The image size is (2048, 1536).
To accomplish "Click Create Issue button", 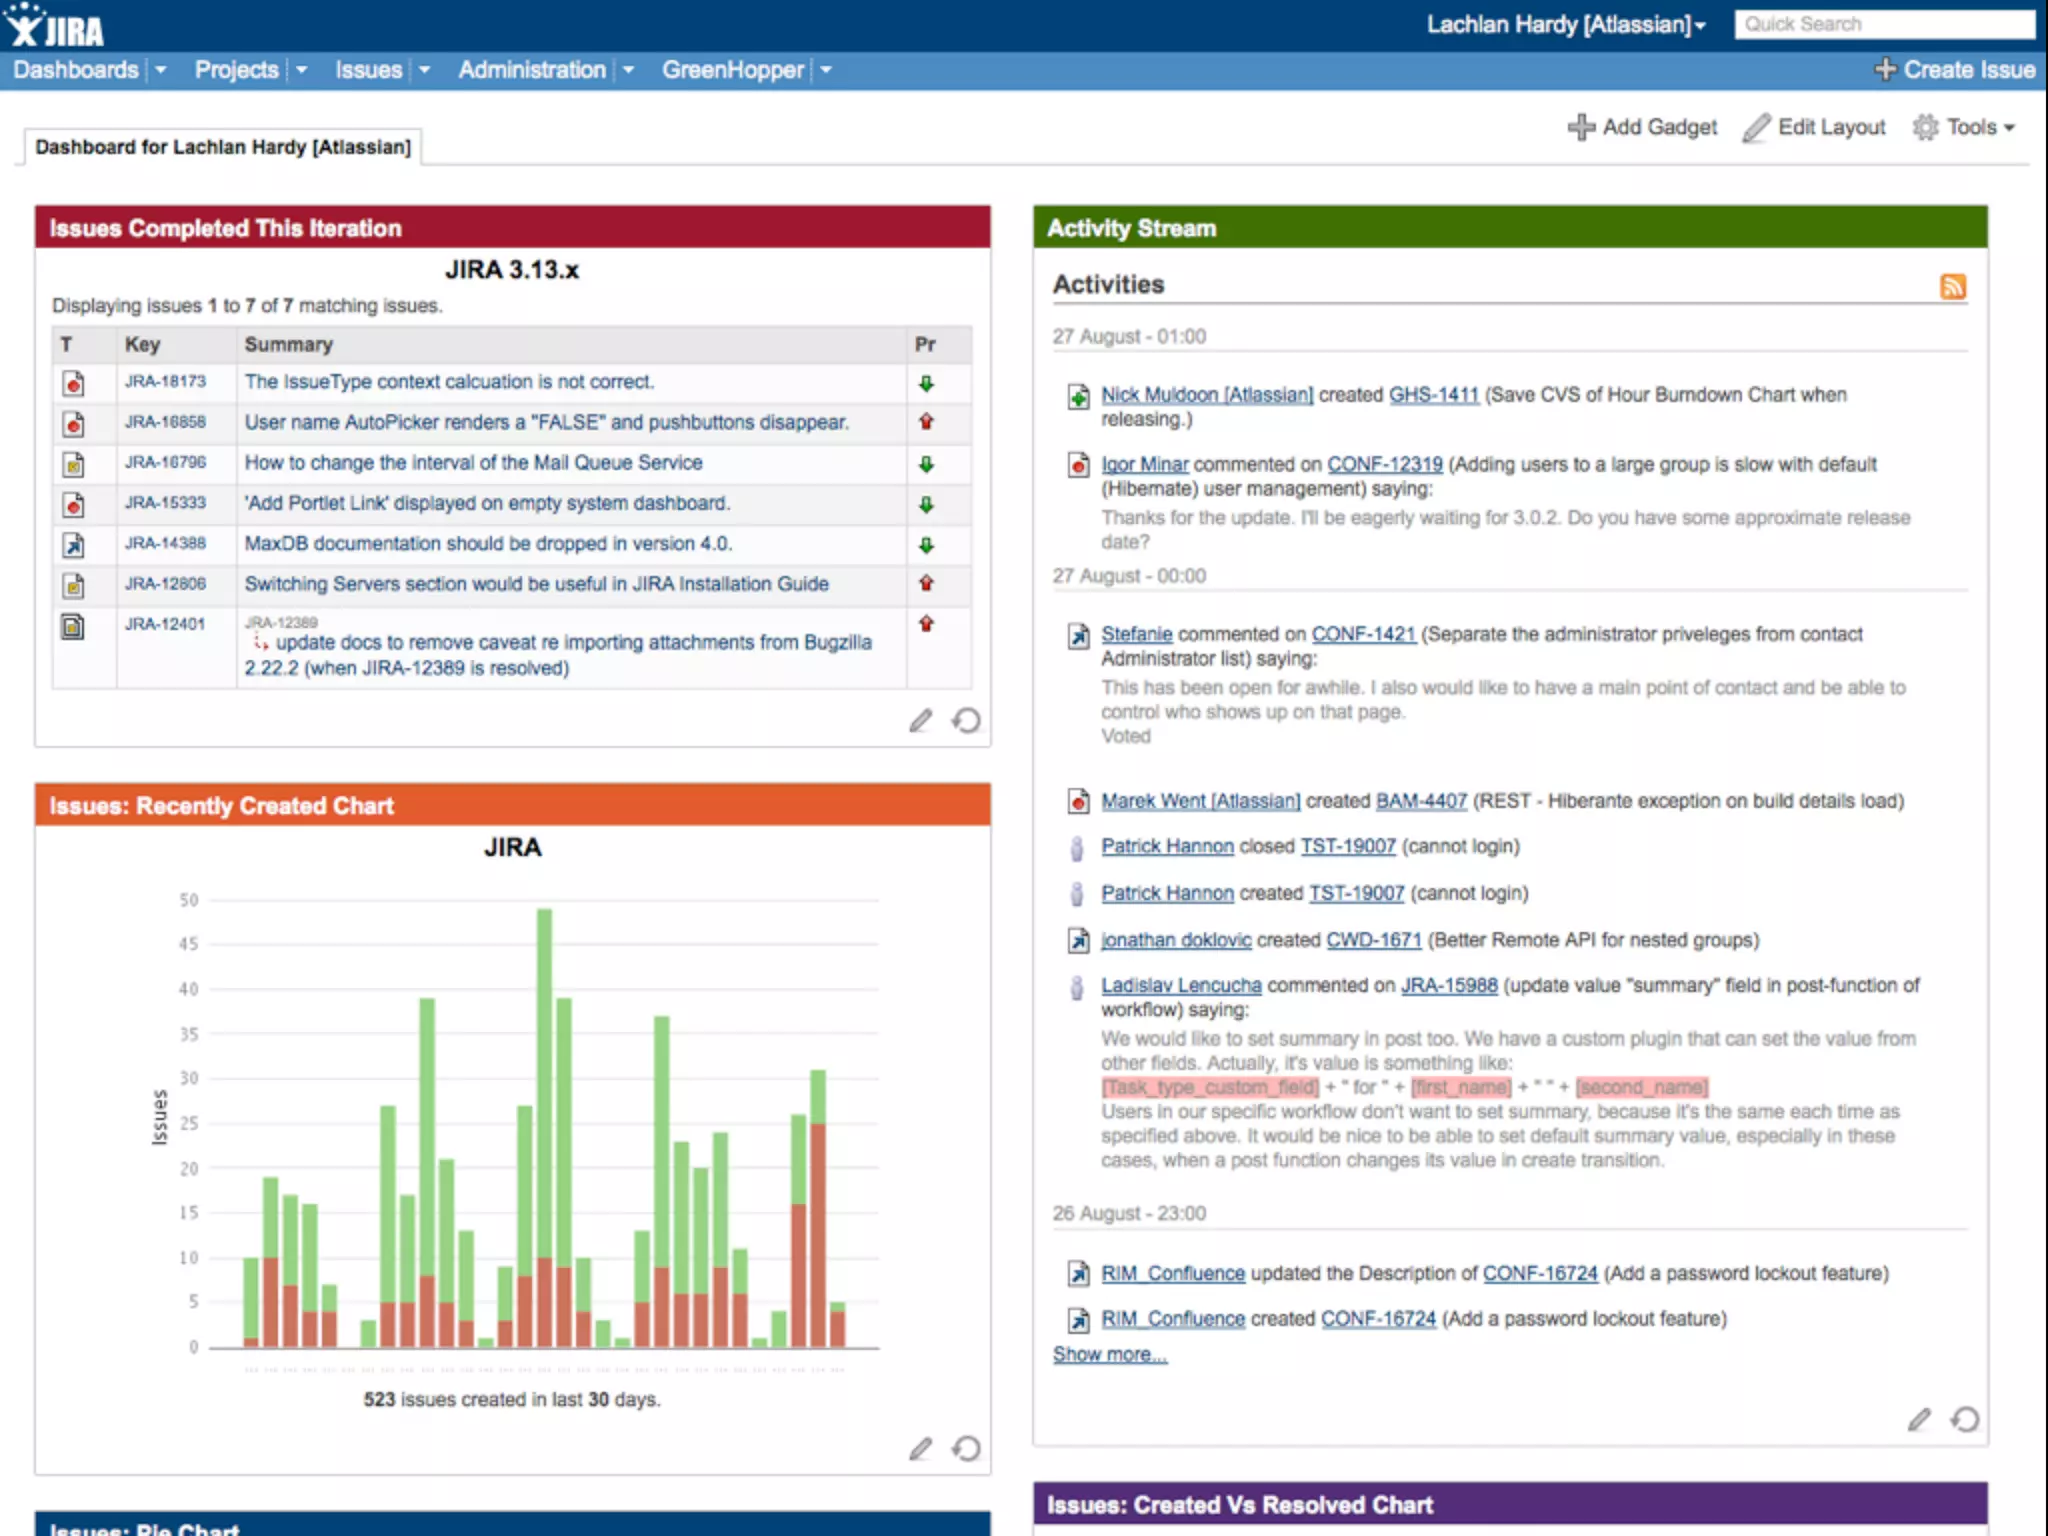I will [1954, 70].
